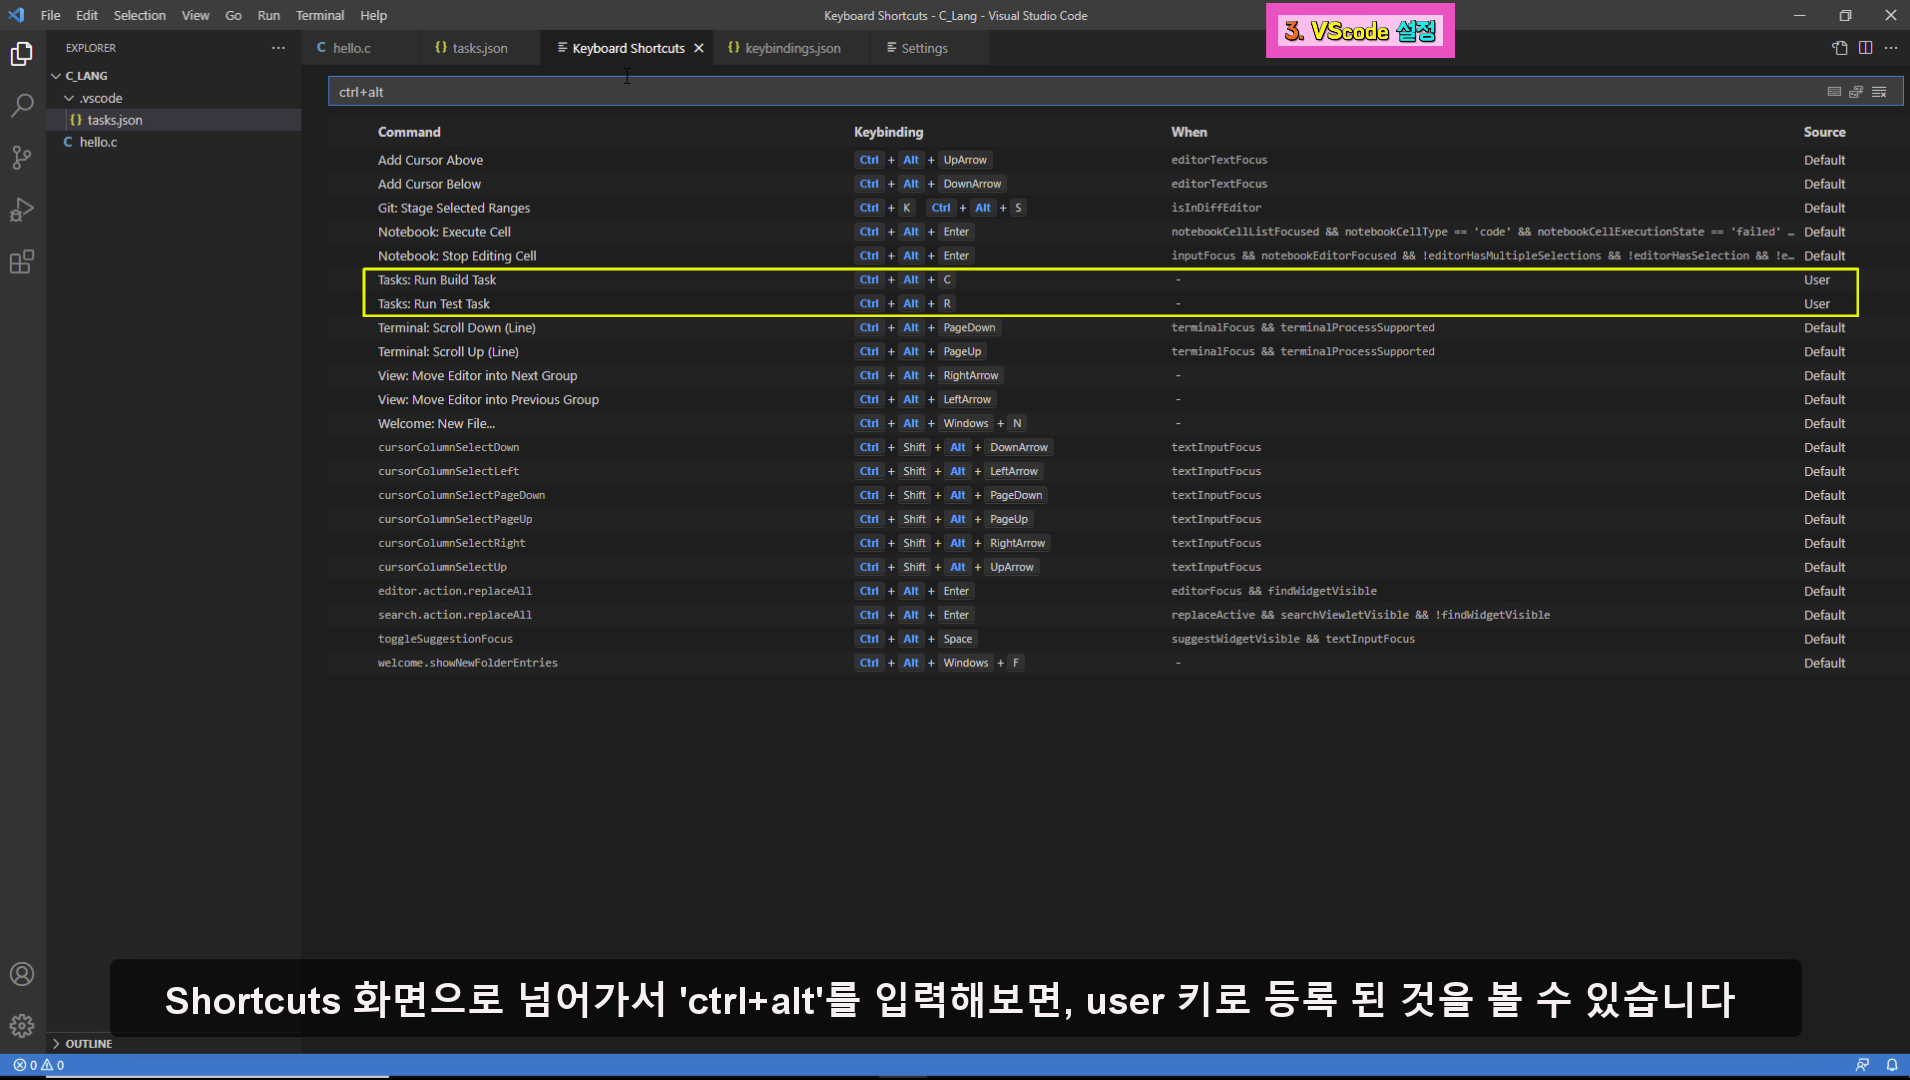Open the Accounts menu icon
This screenshot has width=1910, height=1080.
click(x=22, y=974)
